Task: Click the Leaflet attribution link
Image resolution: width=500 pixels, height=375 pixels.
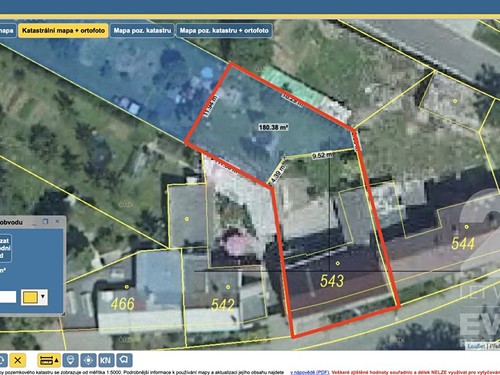Action: point(476,346)
